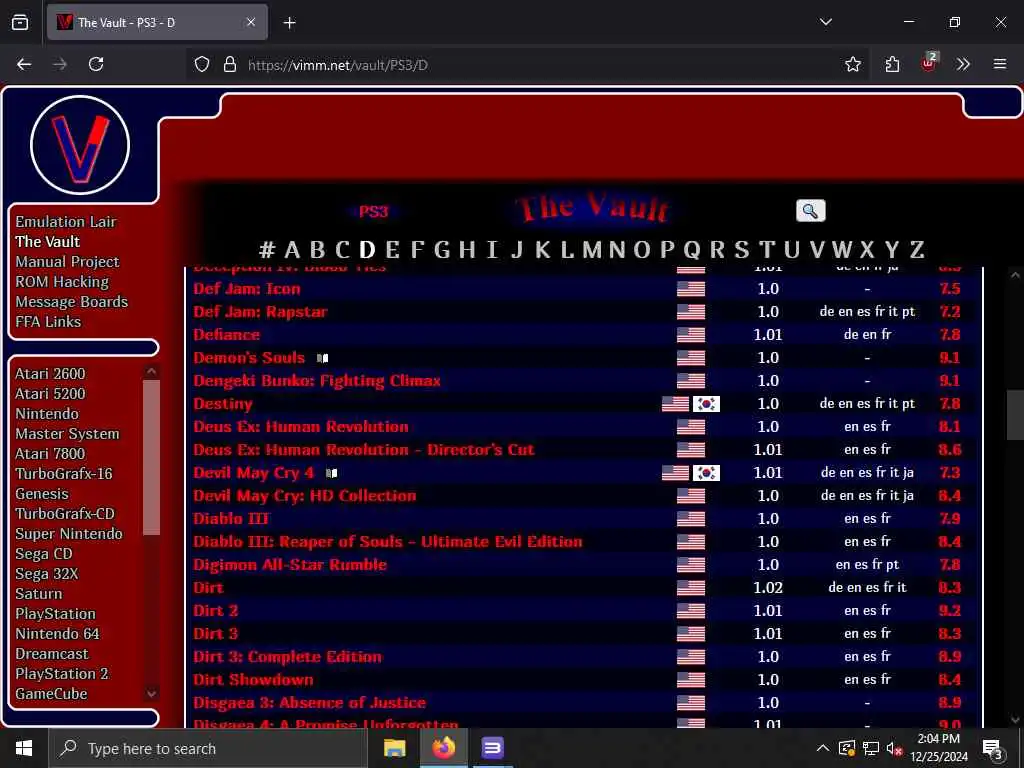This screenshot has width=1024, height=768.
Task: Reload the page with the refresh icon
Action: click(x=96, y=64)
